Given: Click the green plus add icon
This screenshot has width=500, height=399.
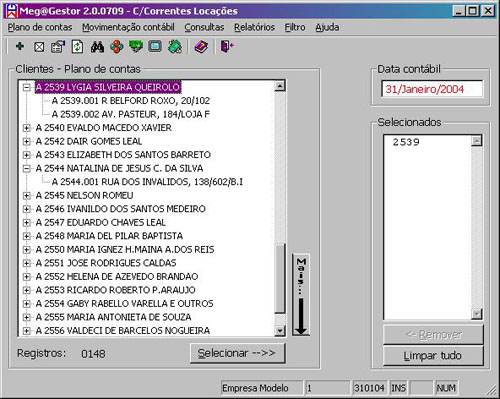Looking at the screenshot, I should tap(20, 46).
